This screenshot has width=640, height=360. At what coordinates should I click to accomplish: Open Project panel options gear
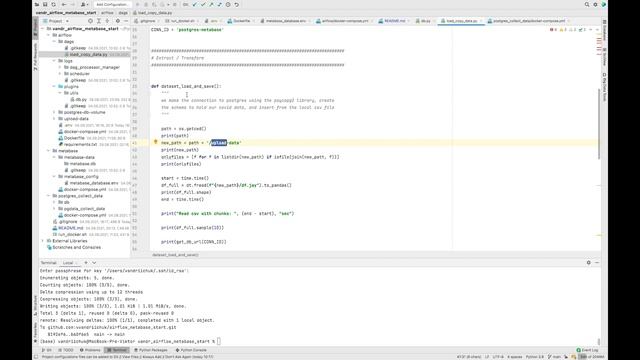point(118,21)
